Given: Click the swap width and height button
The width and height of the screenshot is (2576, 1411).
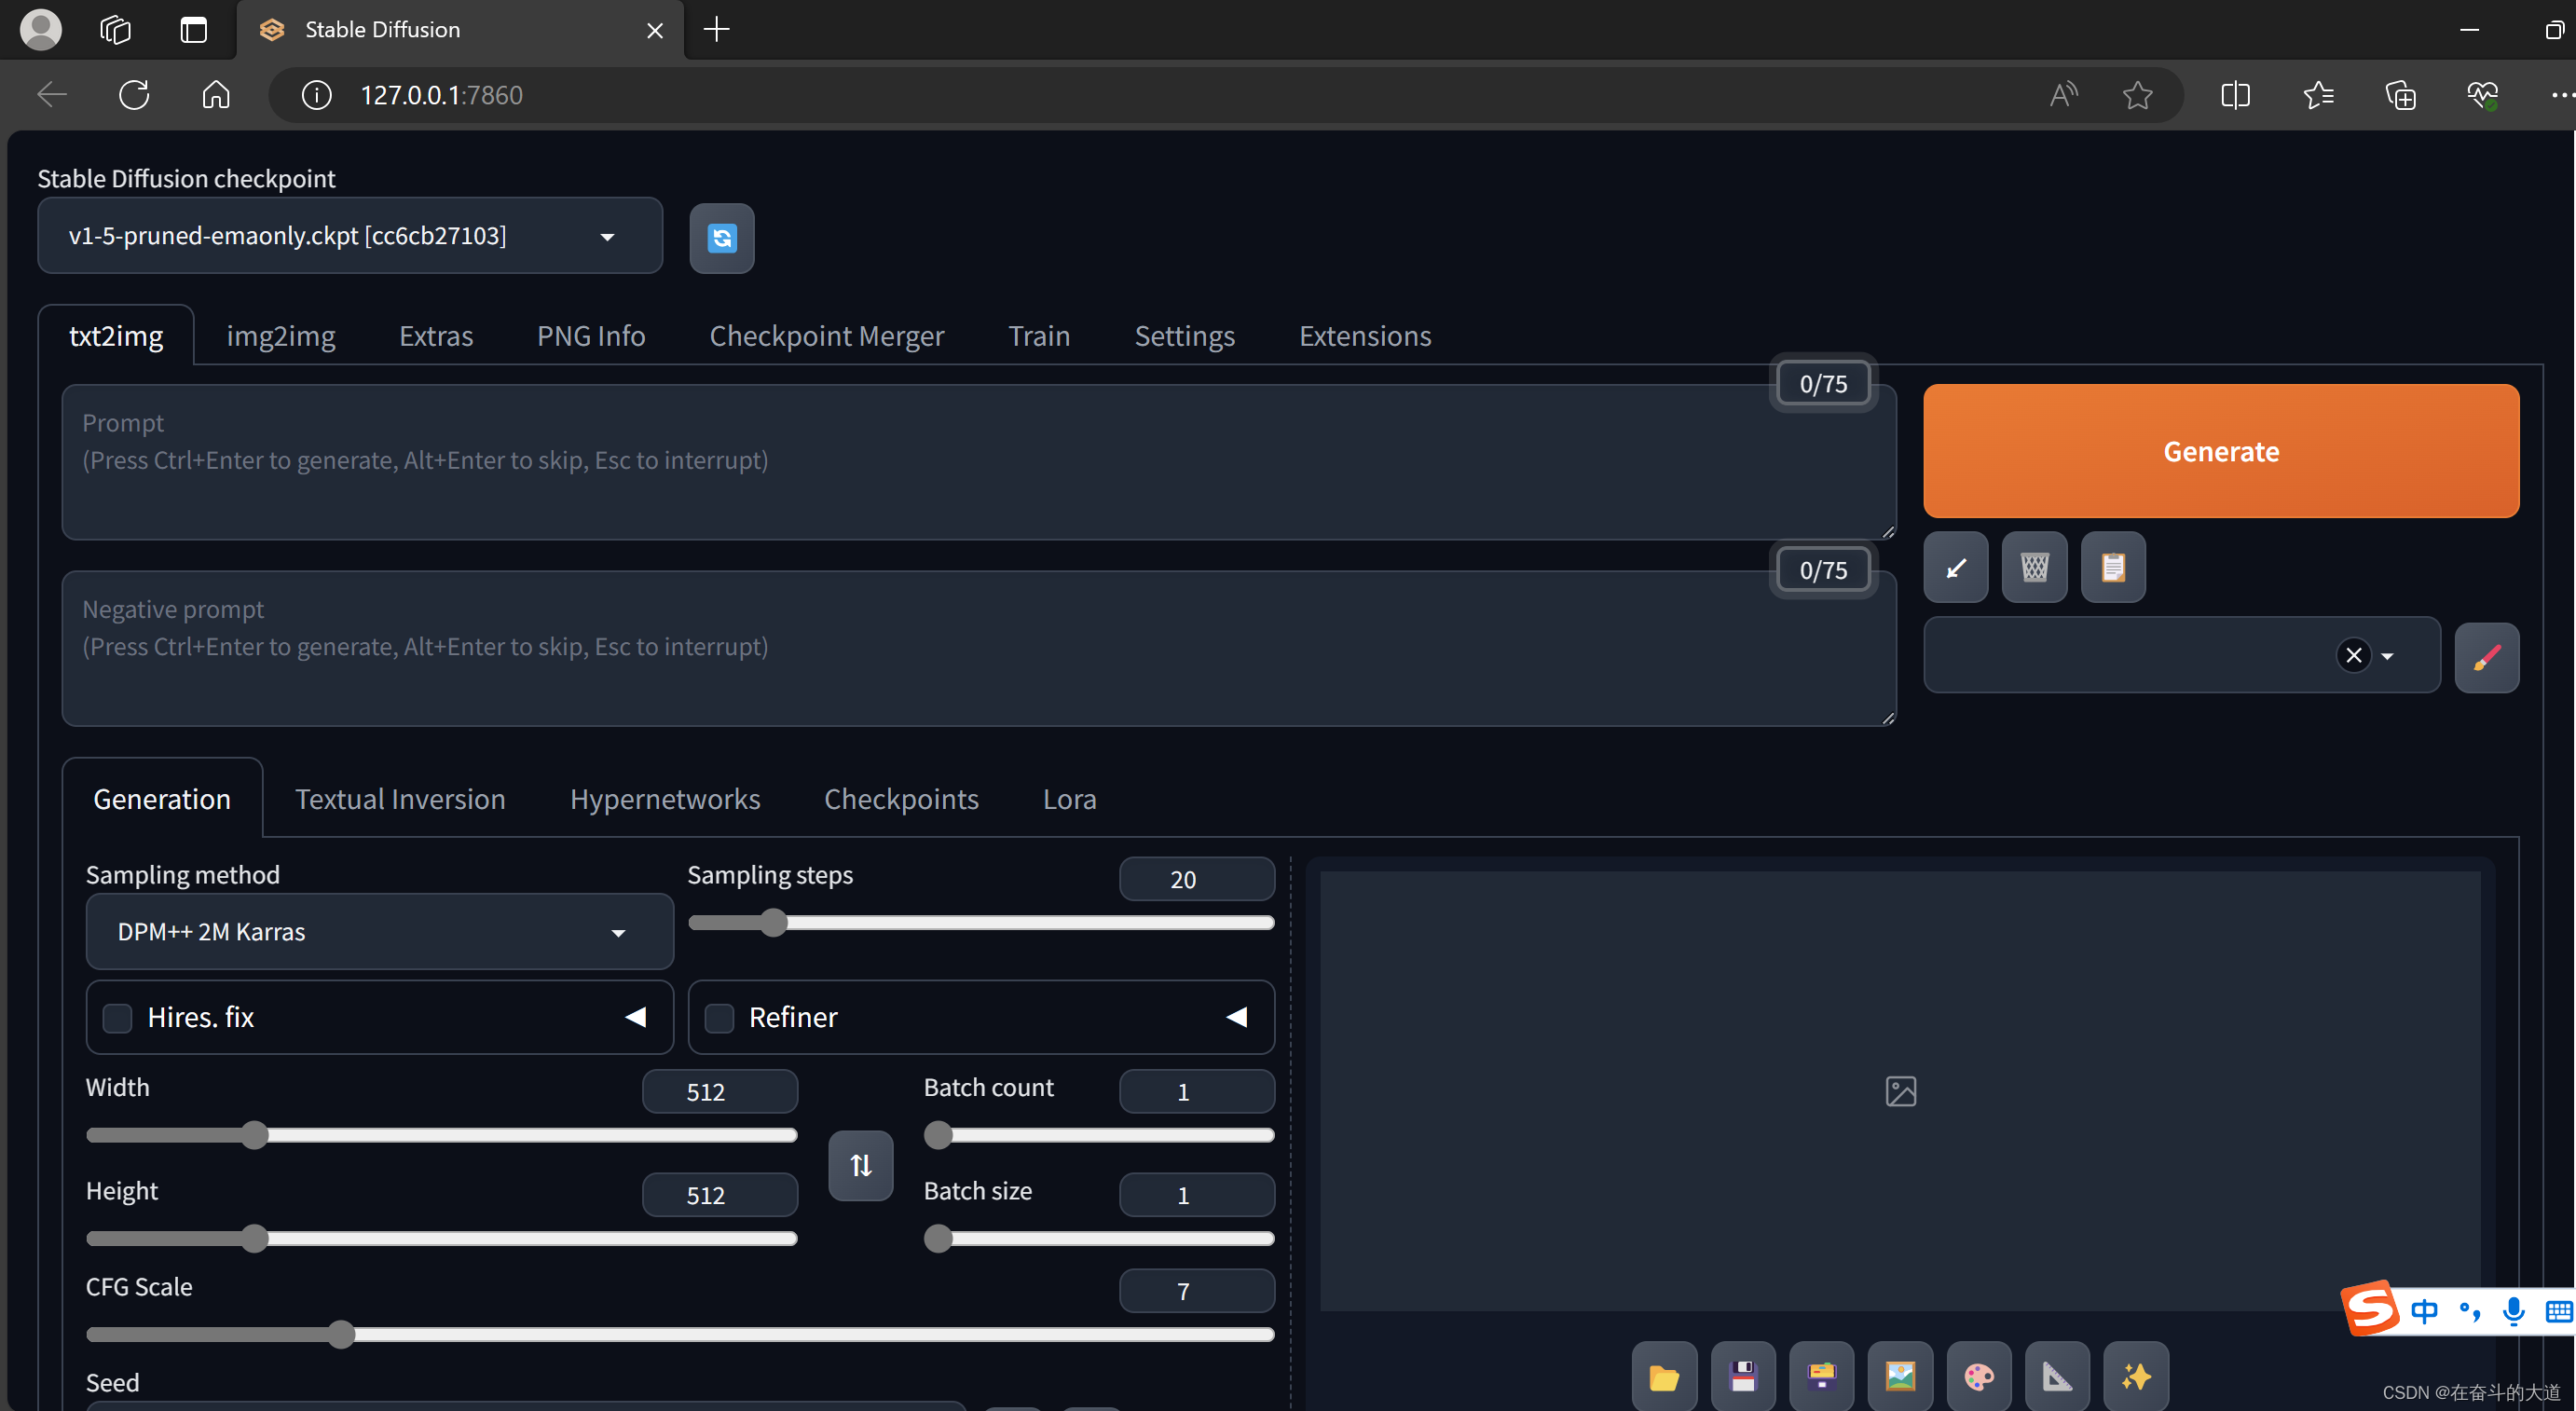Looking at the screenshot, I should click(x=860, y=1165).
